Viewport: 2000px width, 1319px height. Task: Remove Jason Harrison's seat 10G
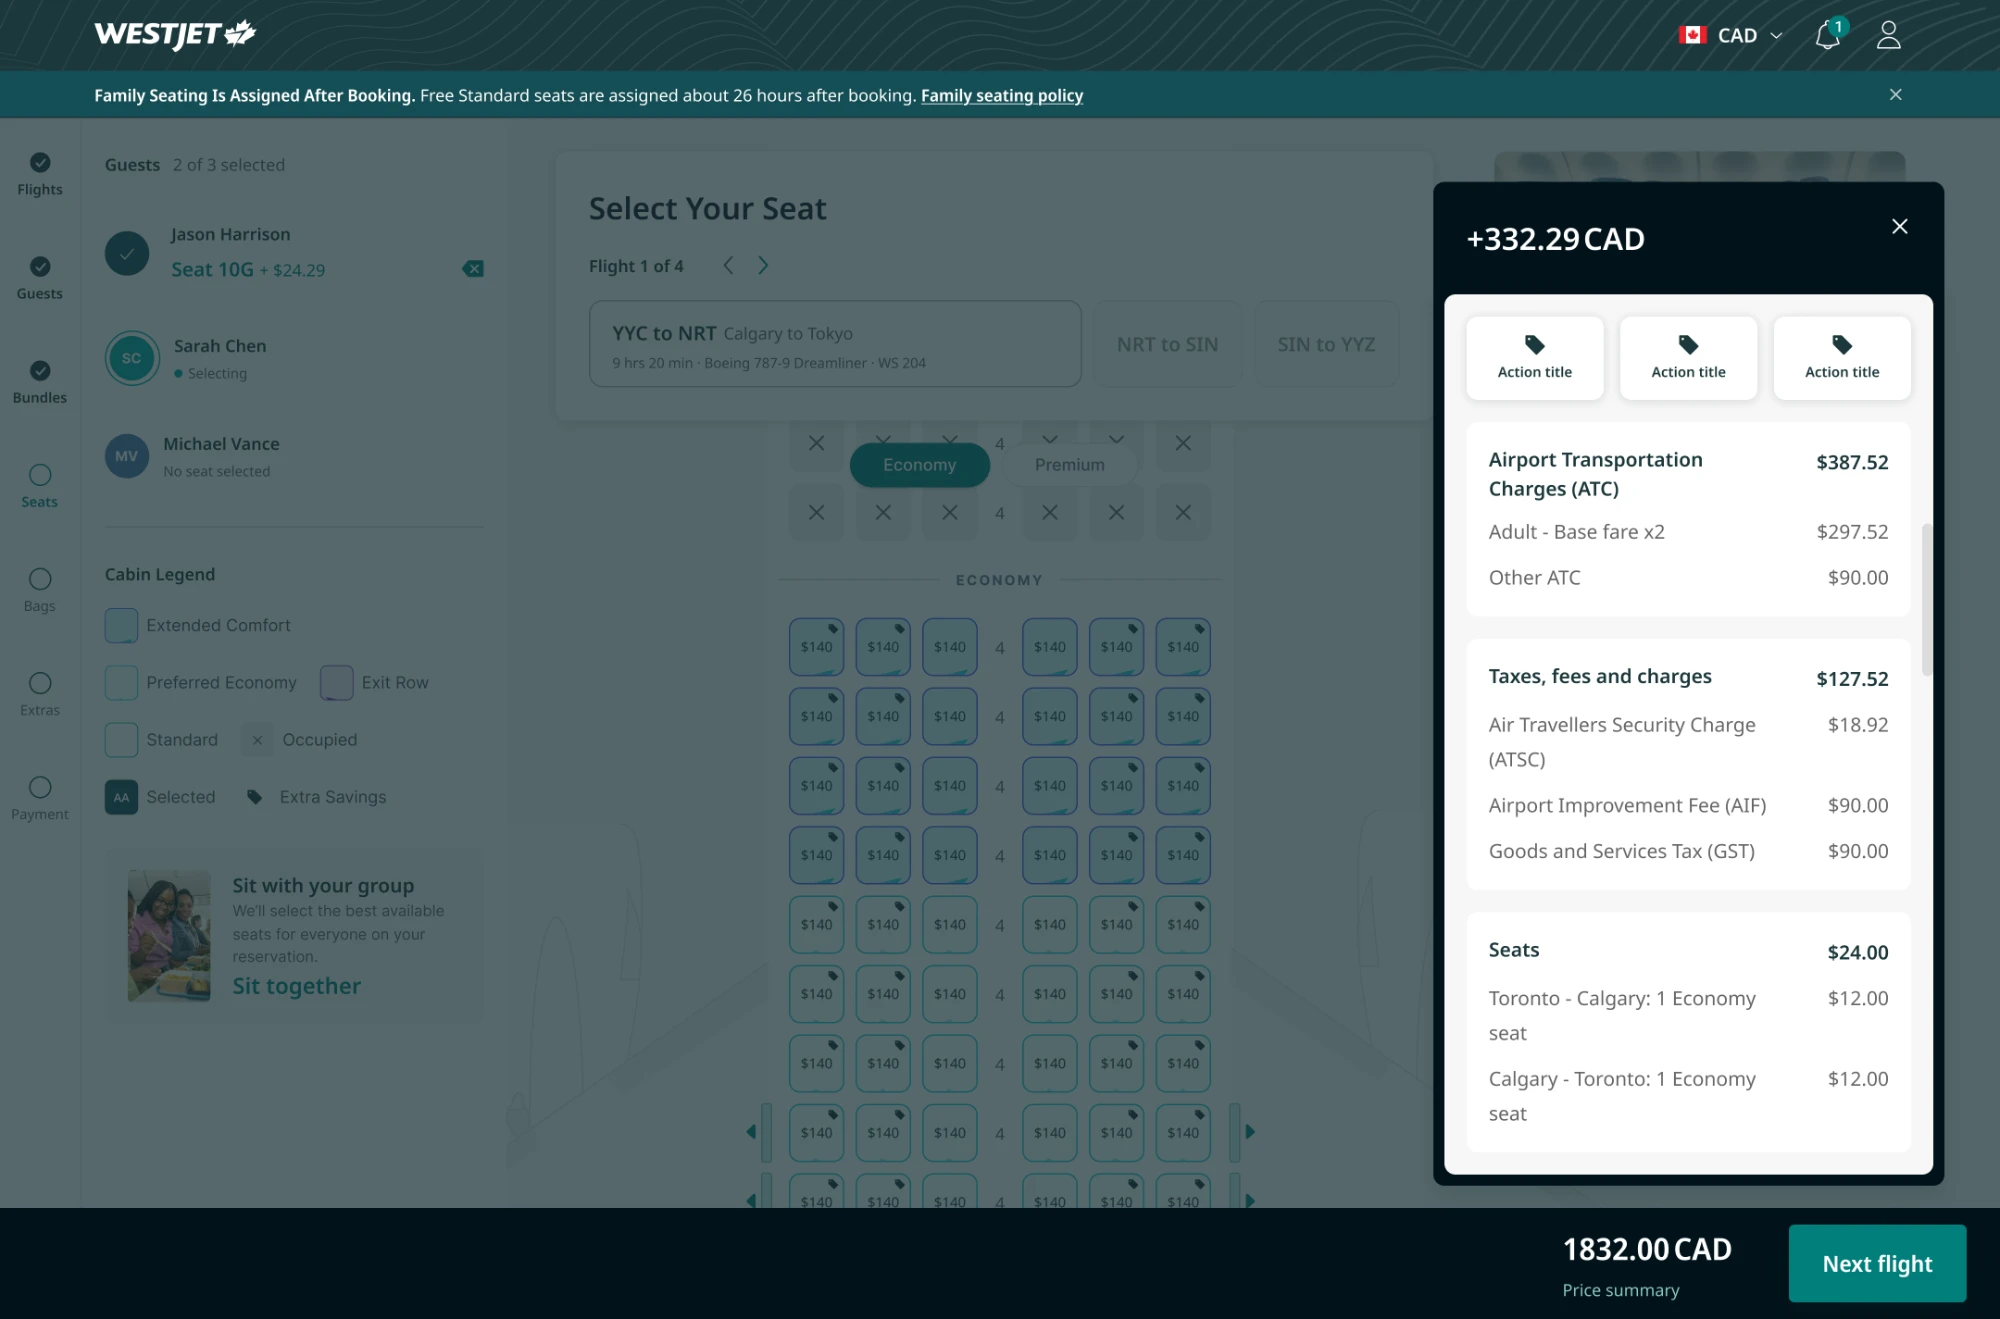473,268
